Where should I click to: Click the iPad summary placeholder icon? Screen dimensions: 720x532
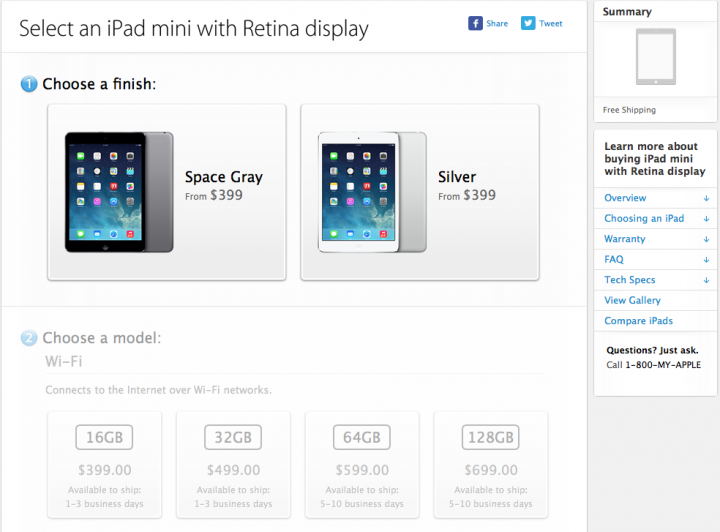click(655, 56)
